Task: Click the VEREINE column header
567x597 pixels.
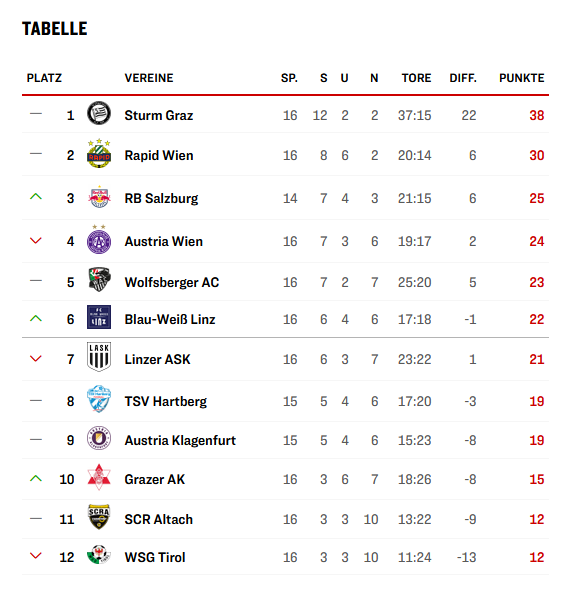Action: point(149,78)
